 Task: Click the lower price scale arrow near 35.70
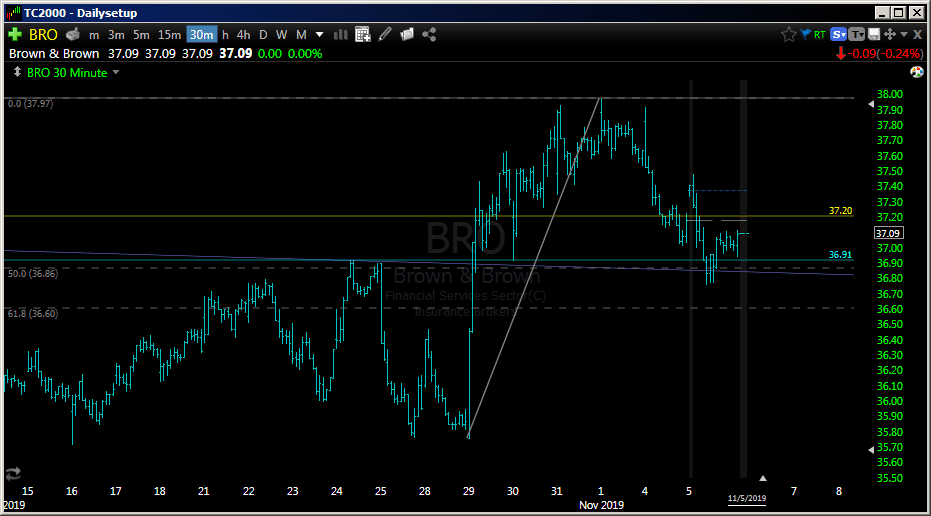pyautogui.click(x=871, y=449)
